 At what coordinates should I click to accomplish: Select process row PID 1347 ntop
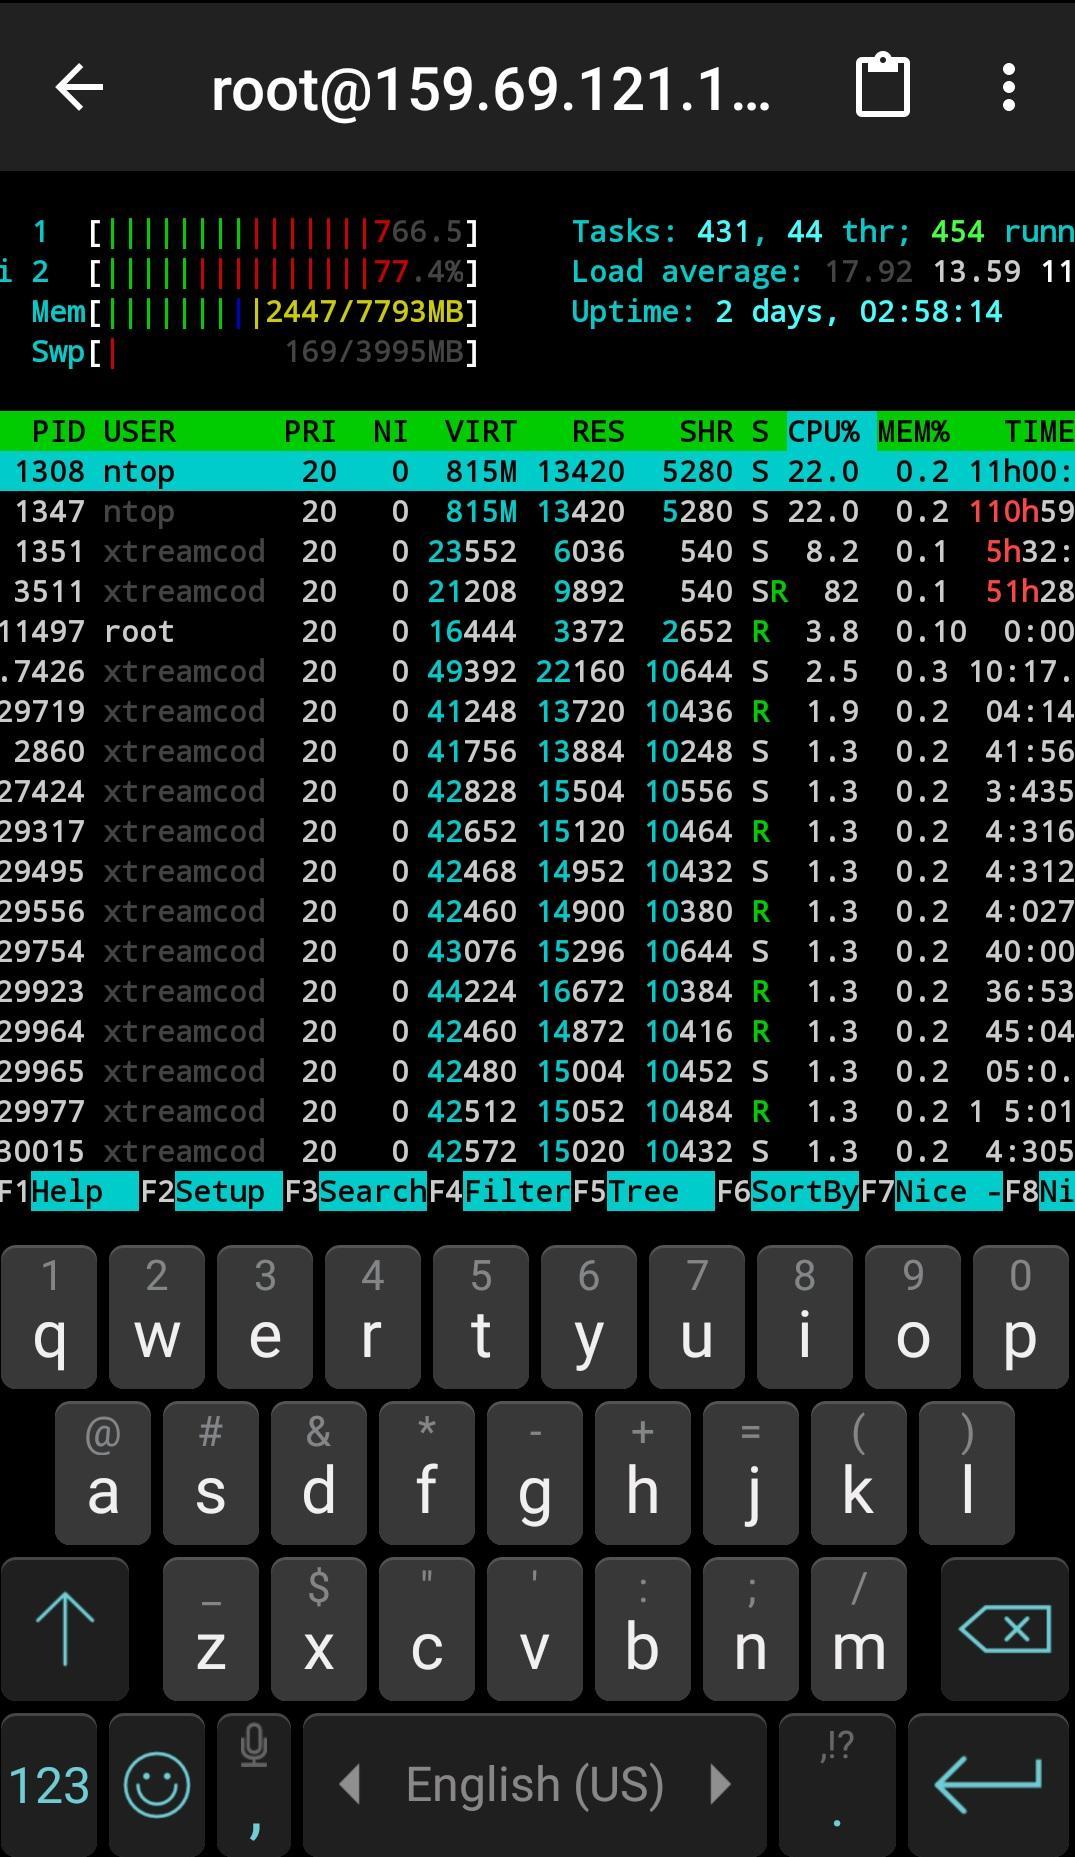(x=537, y=511)
